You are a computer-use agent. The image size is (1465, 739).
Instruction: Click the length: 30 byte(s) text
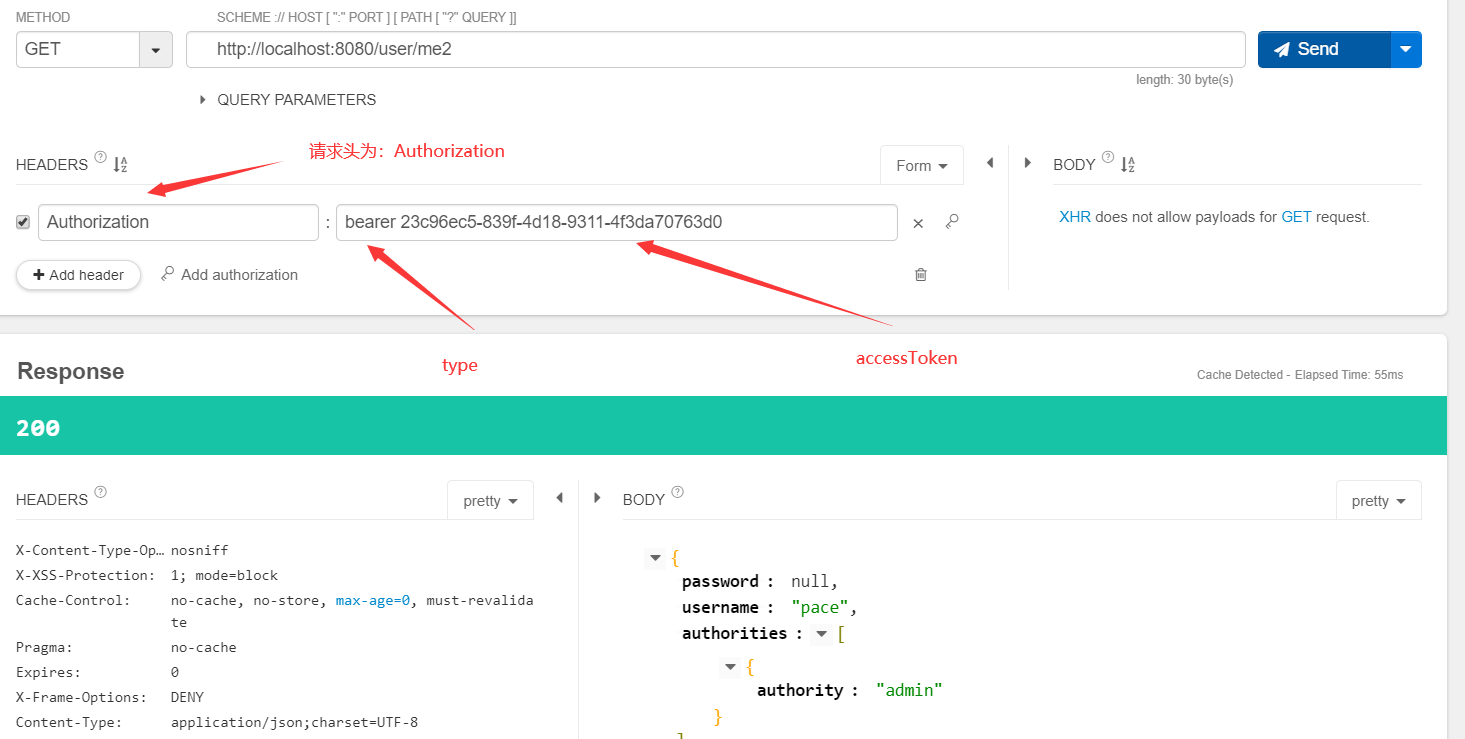(1184, 80)
